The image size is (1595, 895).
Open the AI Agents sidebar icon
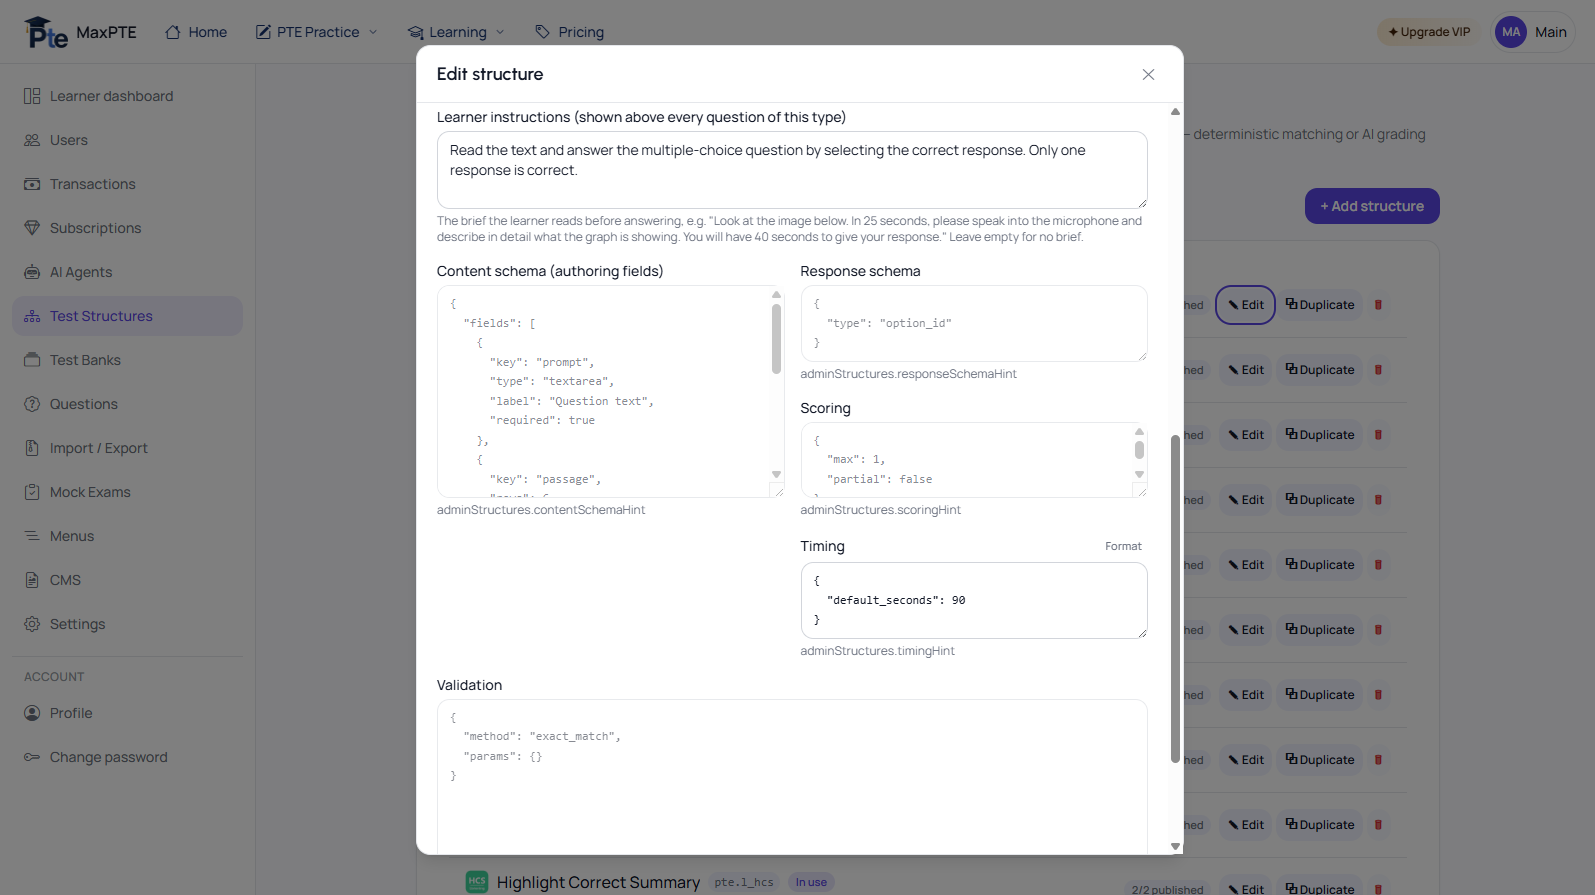[32, 272]
